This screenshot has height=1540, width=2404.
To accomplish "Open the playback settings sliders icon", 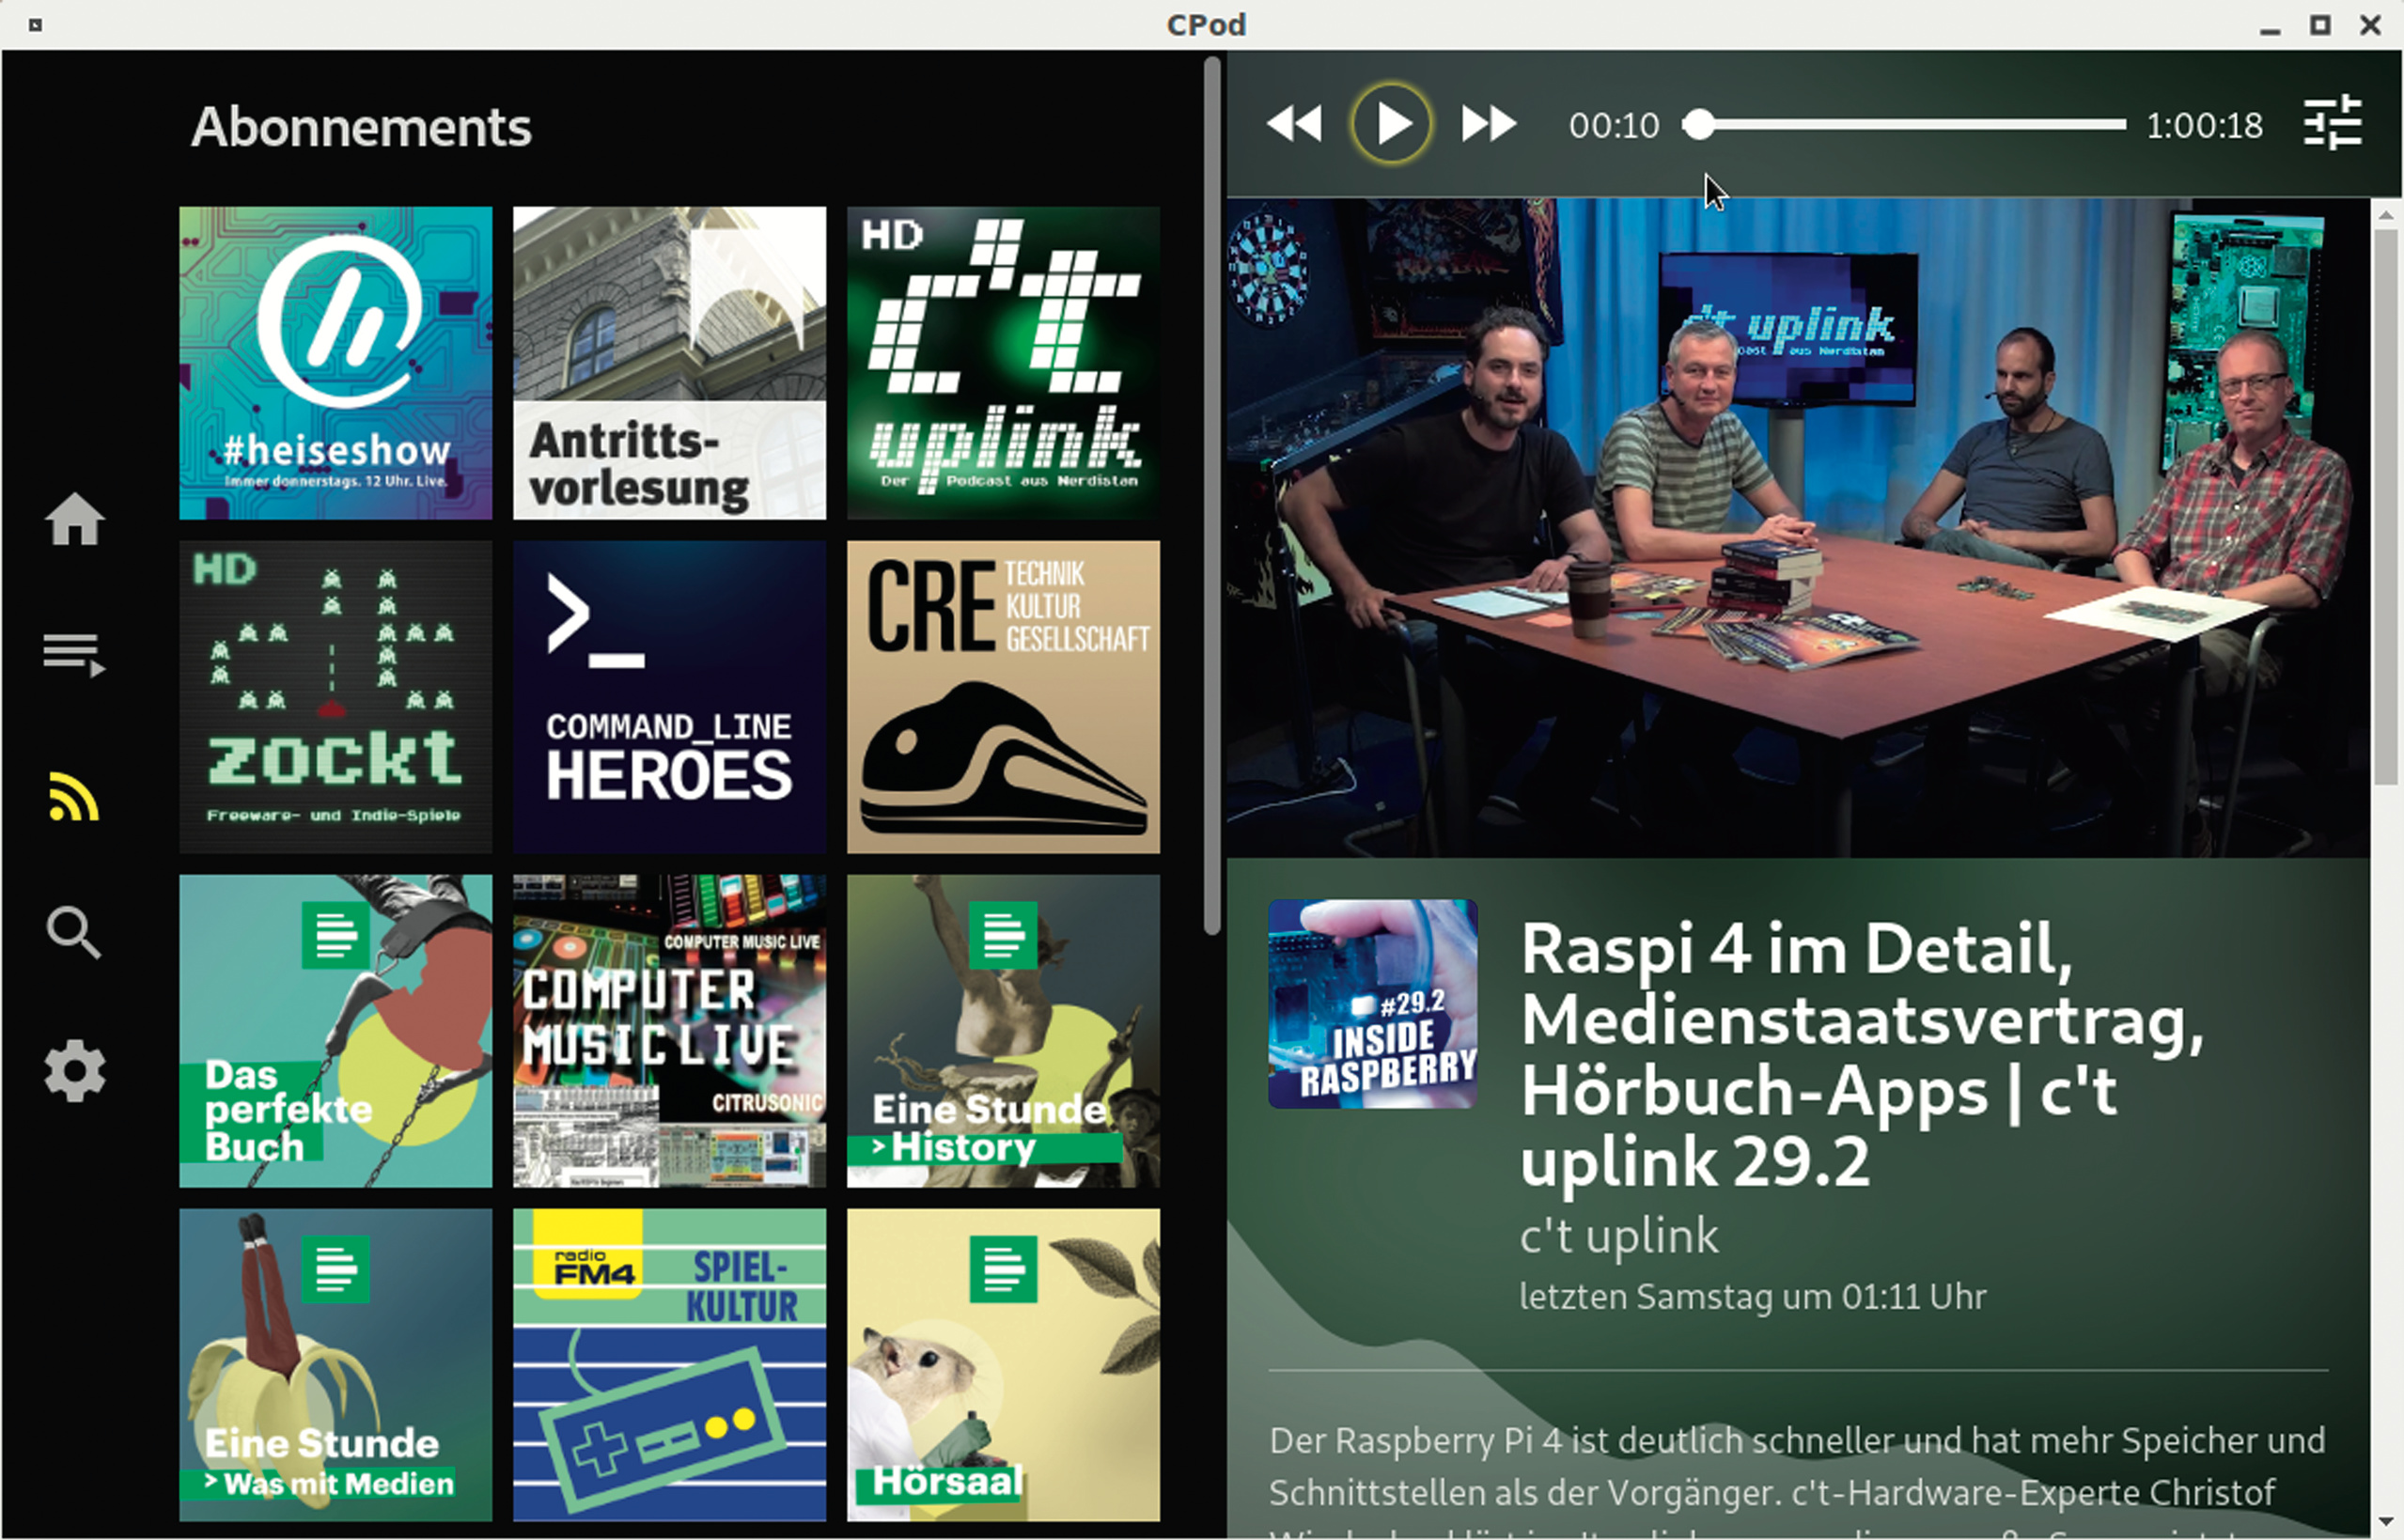I will tap(2332, 125).
